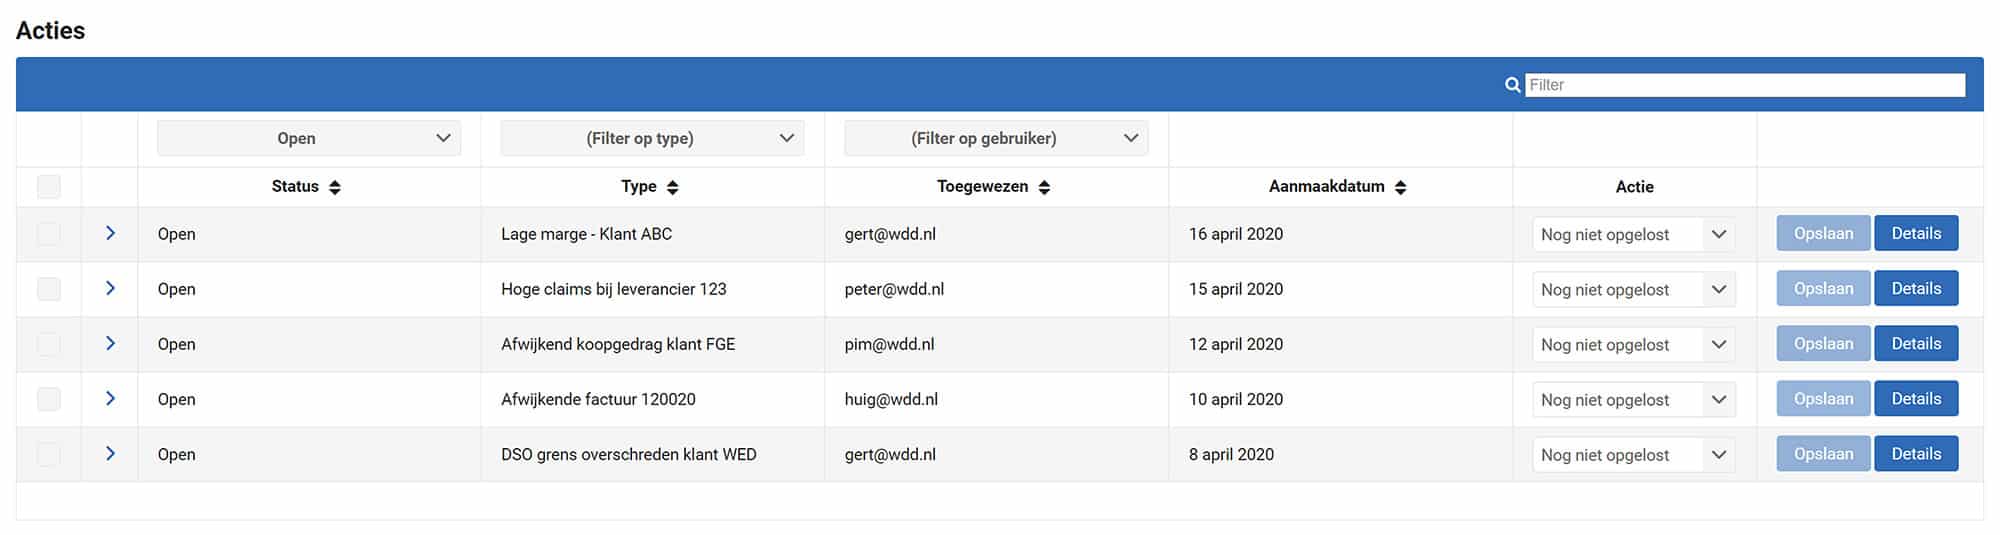Open Details for the 8 april 2020 action
This screenshot has height=535, width=2000.
[x=1916, y=453]
